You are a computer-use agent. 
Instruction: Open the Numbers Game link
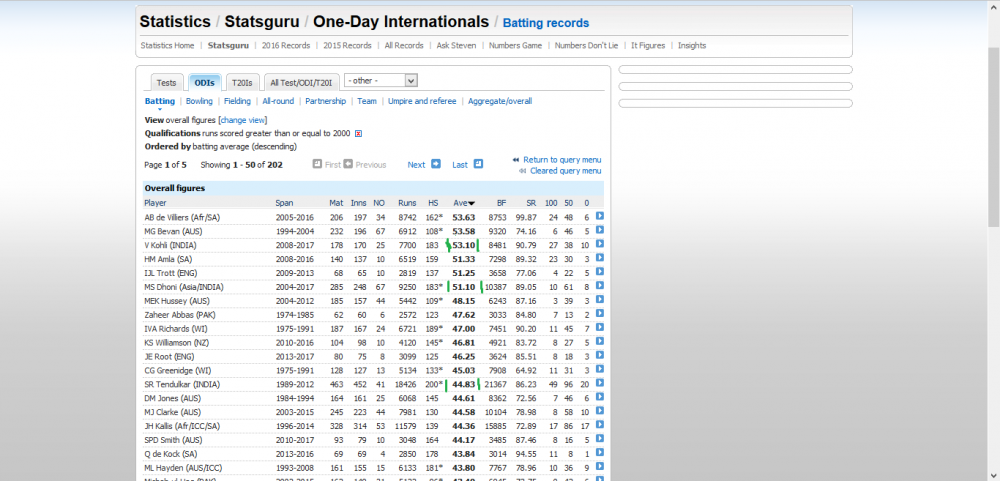pos(515,45)
